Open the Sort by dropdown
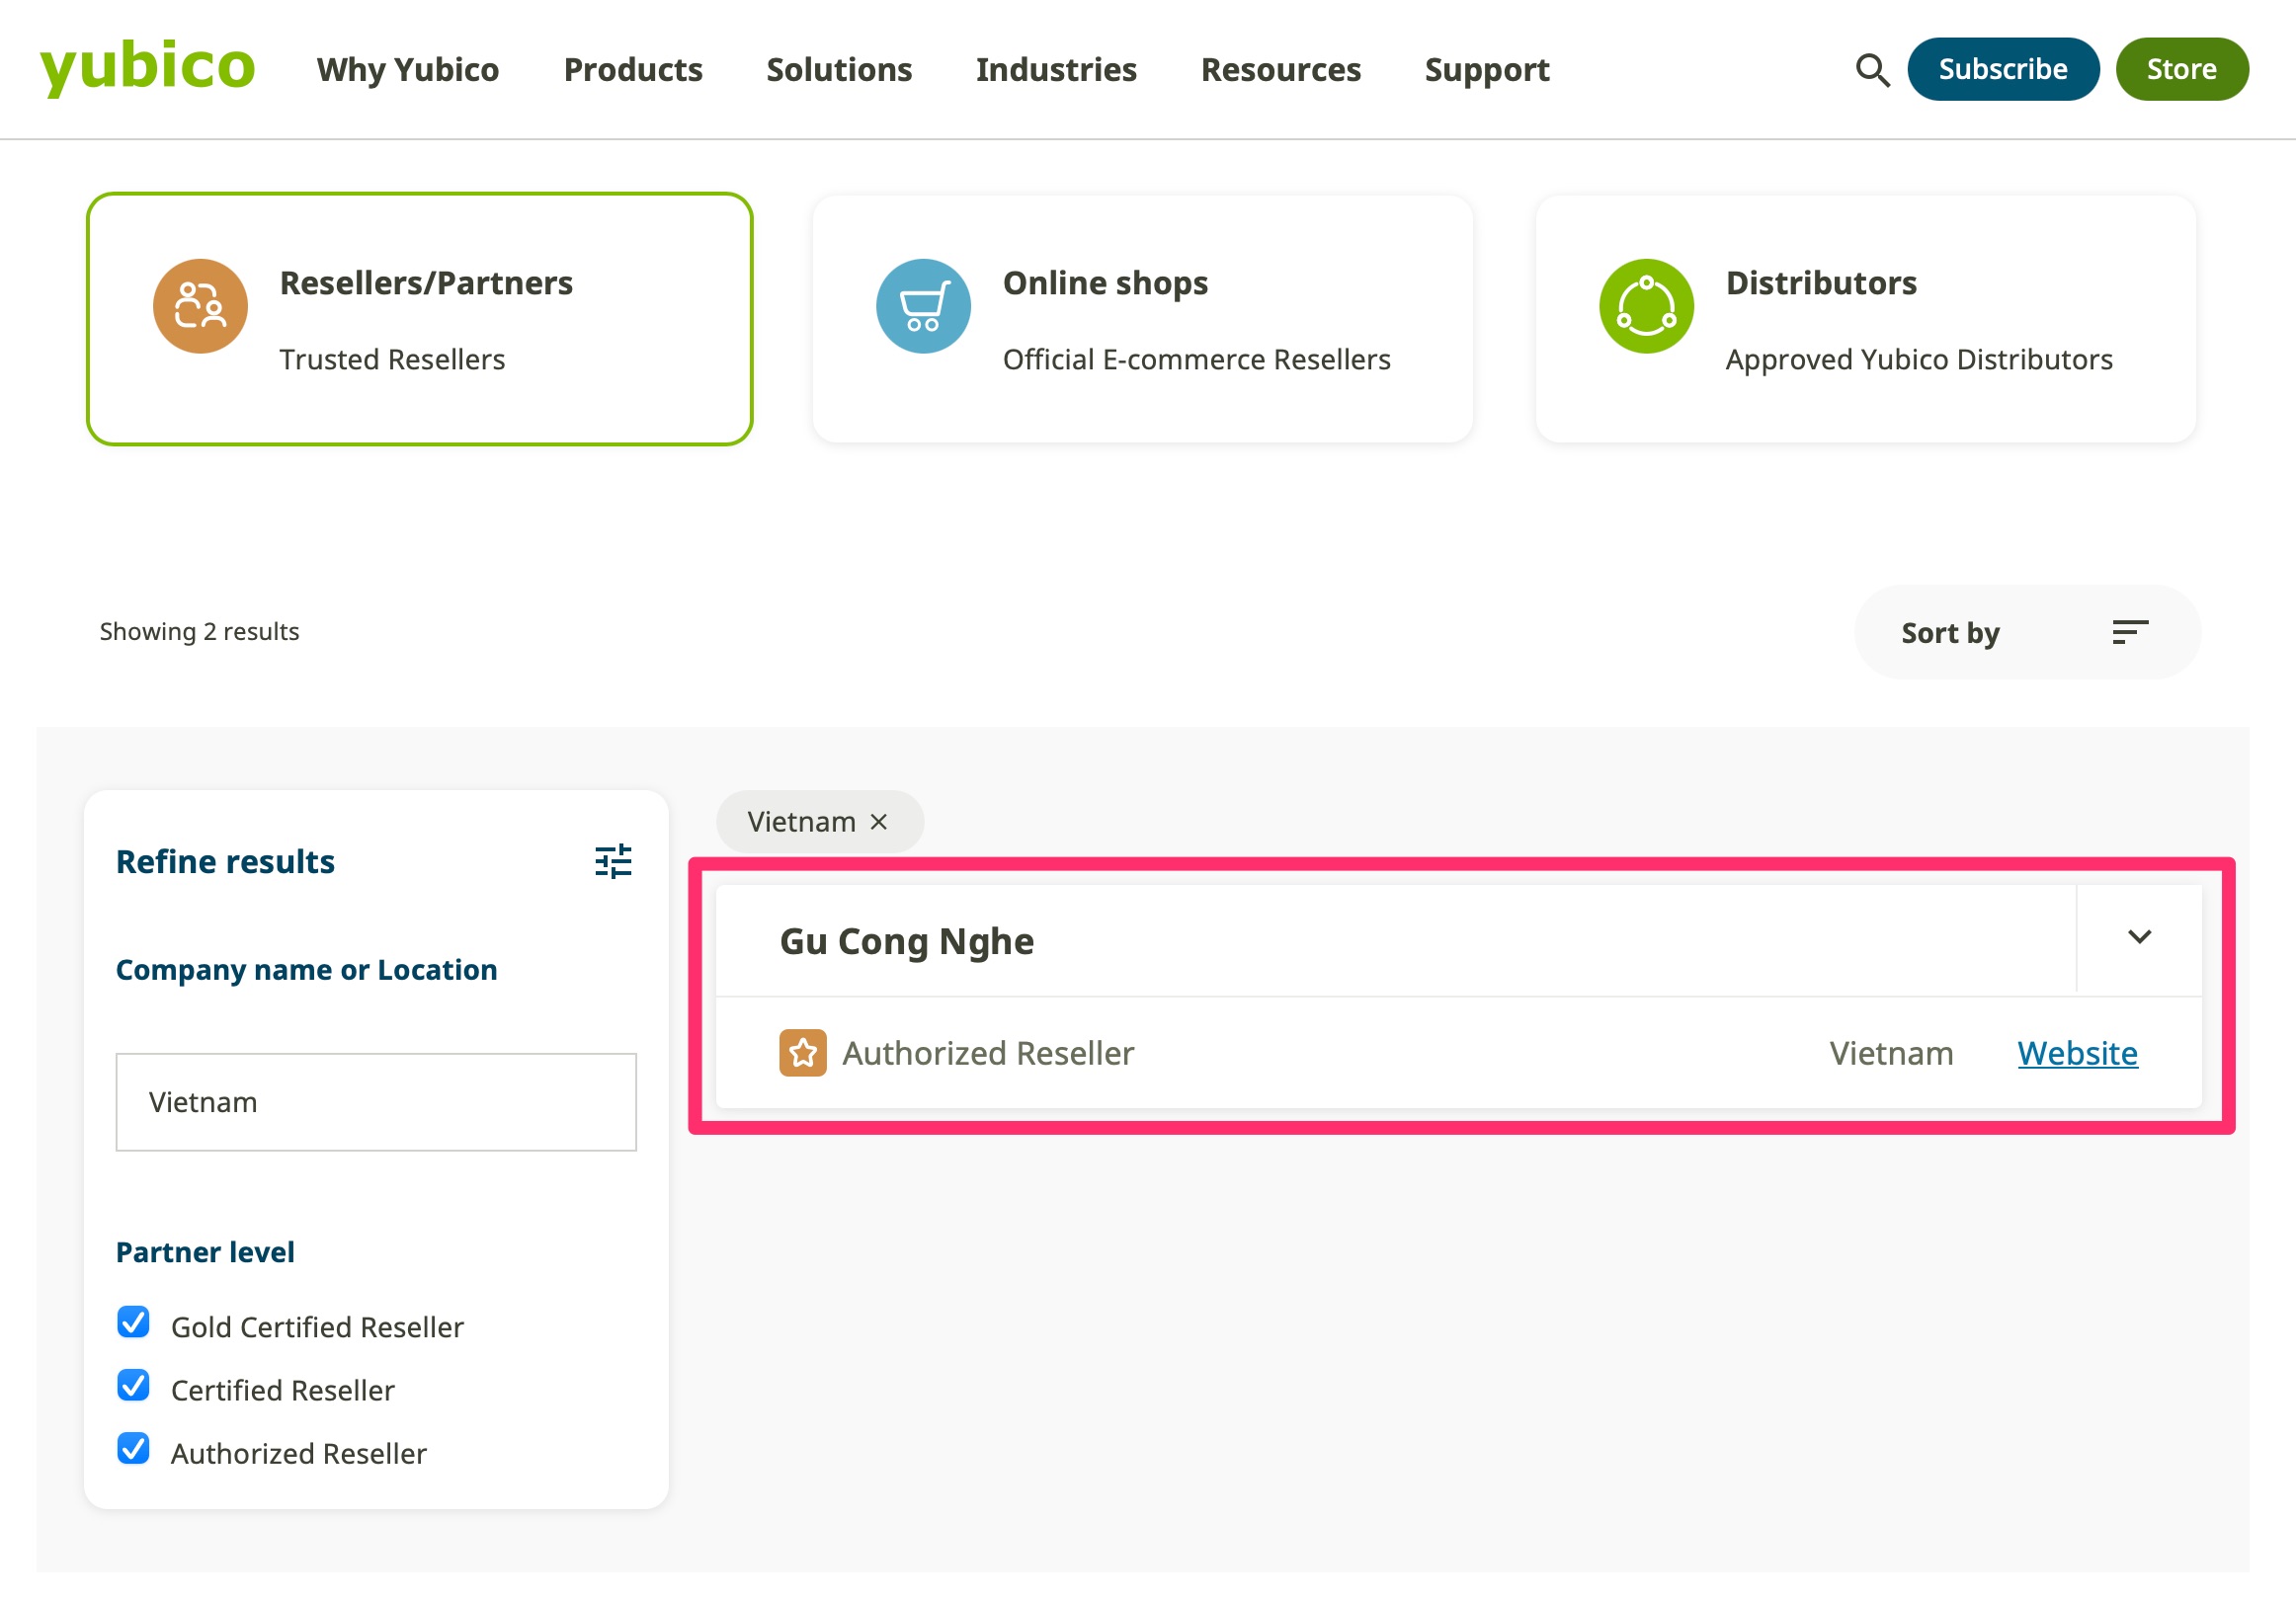Image resolution: width=2296 pixels, height=1602 pixels. [2027, 632]
